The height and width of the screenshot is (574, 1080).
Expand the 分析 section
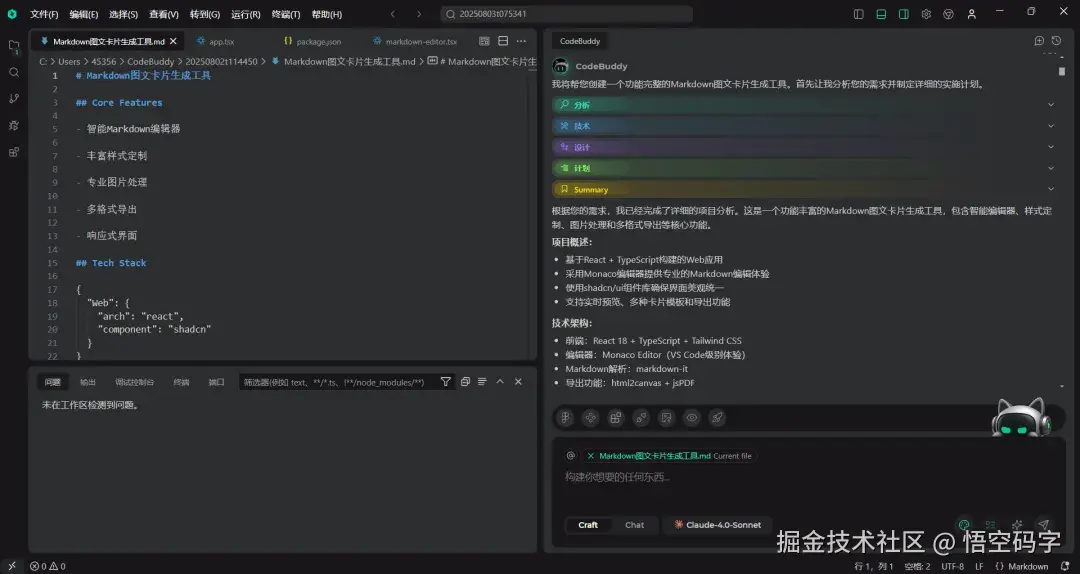(x=806, y=105)
